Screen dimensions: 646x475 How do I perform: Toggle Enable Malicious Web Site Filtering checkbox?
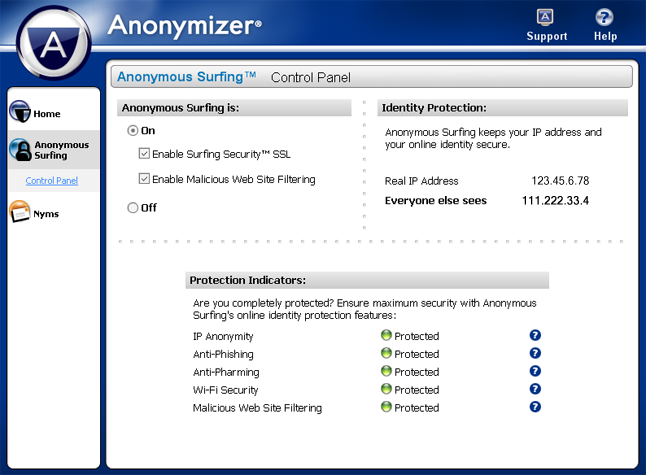pyautogui.click(x=144, y=180)
